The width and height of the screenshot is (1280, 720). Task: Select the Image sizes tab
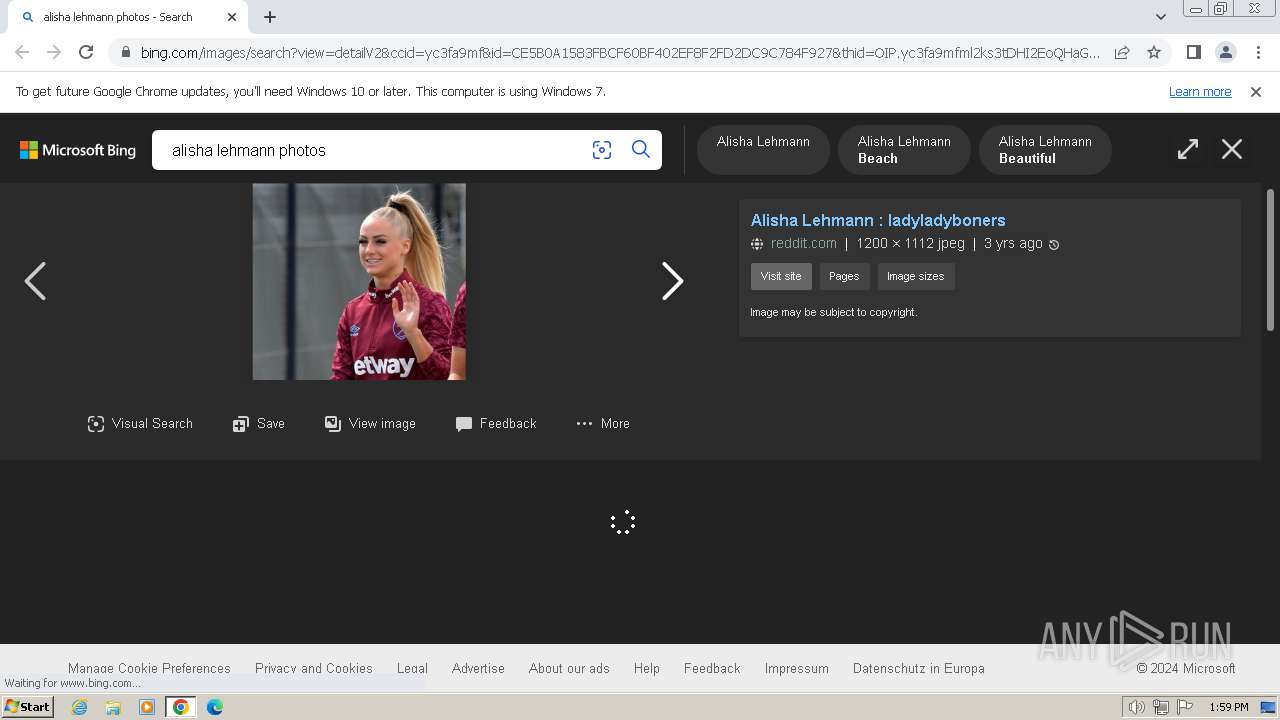(x=916, y=276)
